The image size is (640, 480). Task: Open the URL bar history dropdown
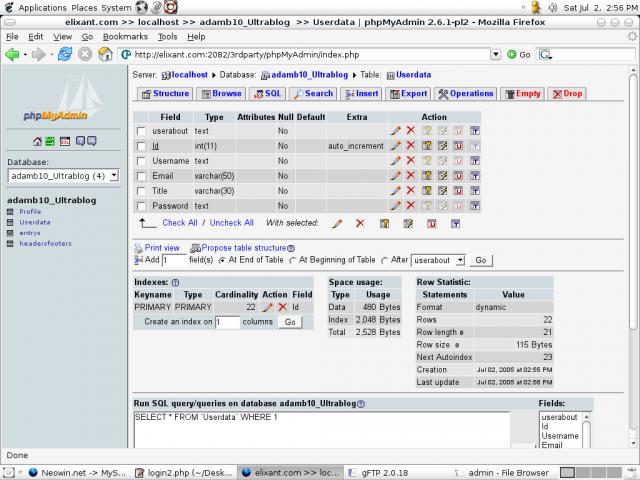[496, 54]
